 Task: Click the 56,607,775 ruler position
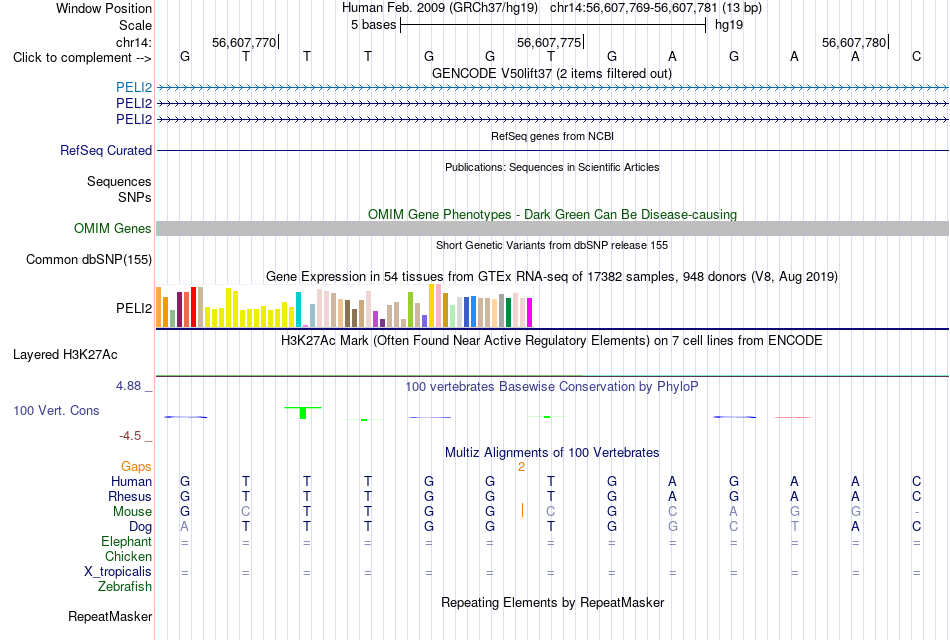click(549, 42)
